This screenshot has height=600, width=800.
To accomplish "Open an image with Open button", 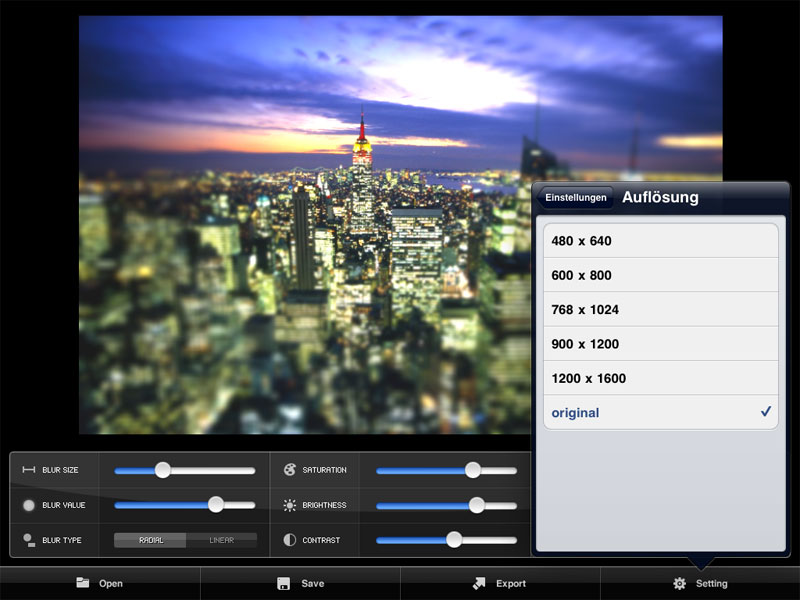I will pos(100,583).
